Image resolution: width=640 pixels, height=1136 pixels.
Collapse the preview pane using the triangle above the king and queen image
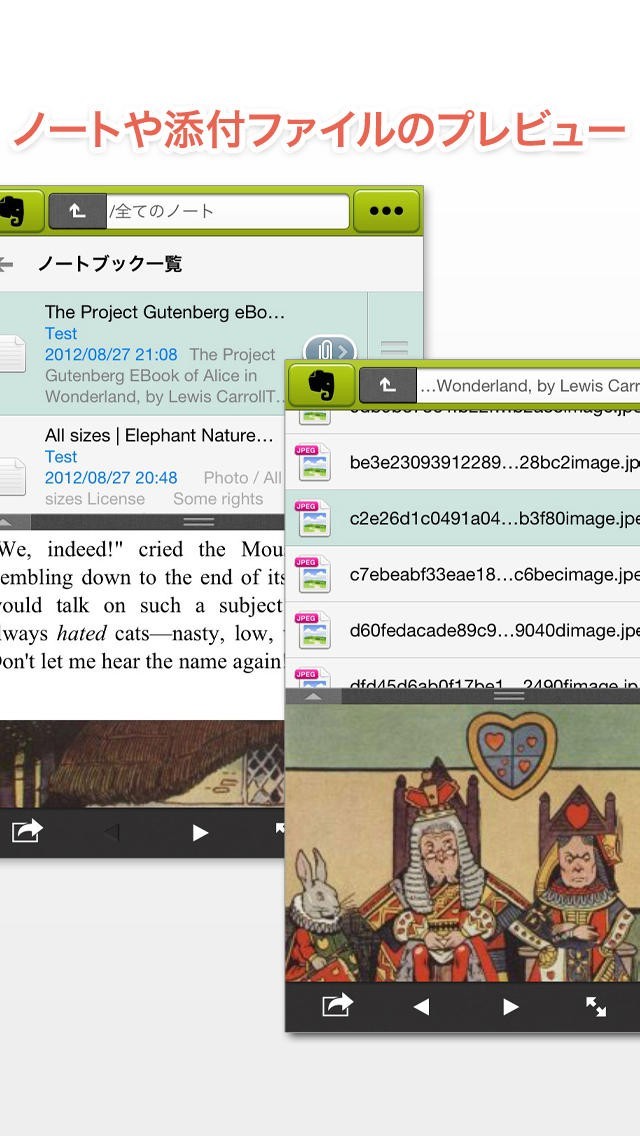(313, 696)
